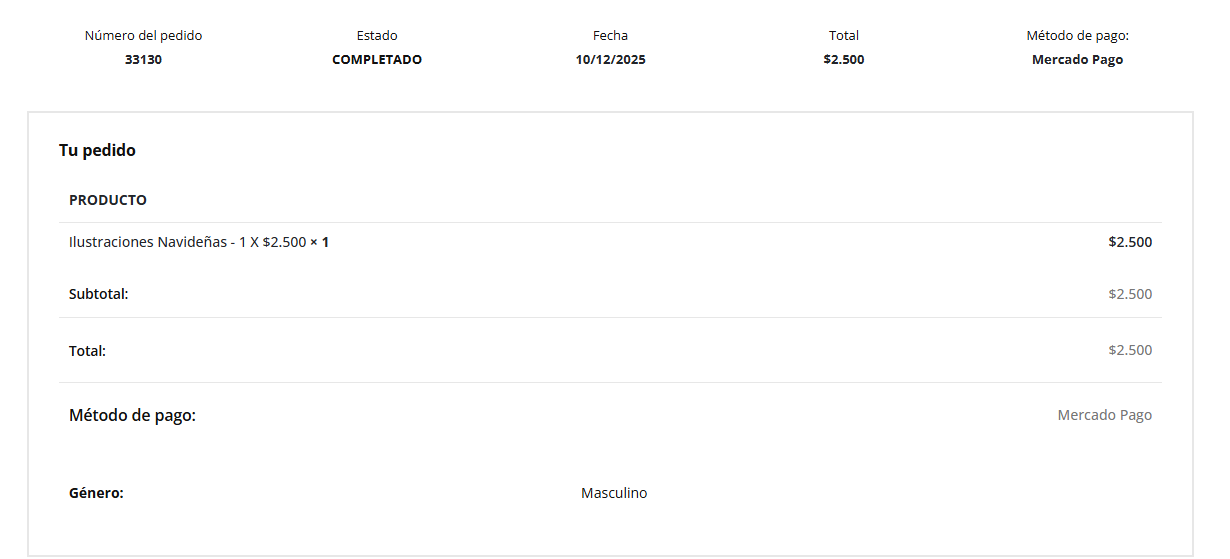Image resolution: width=1230 pixels, height=559 pixels.
Task: Click the COMPLETADO status text
Action: (x=377, y=60)
